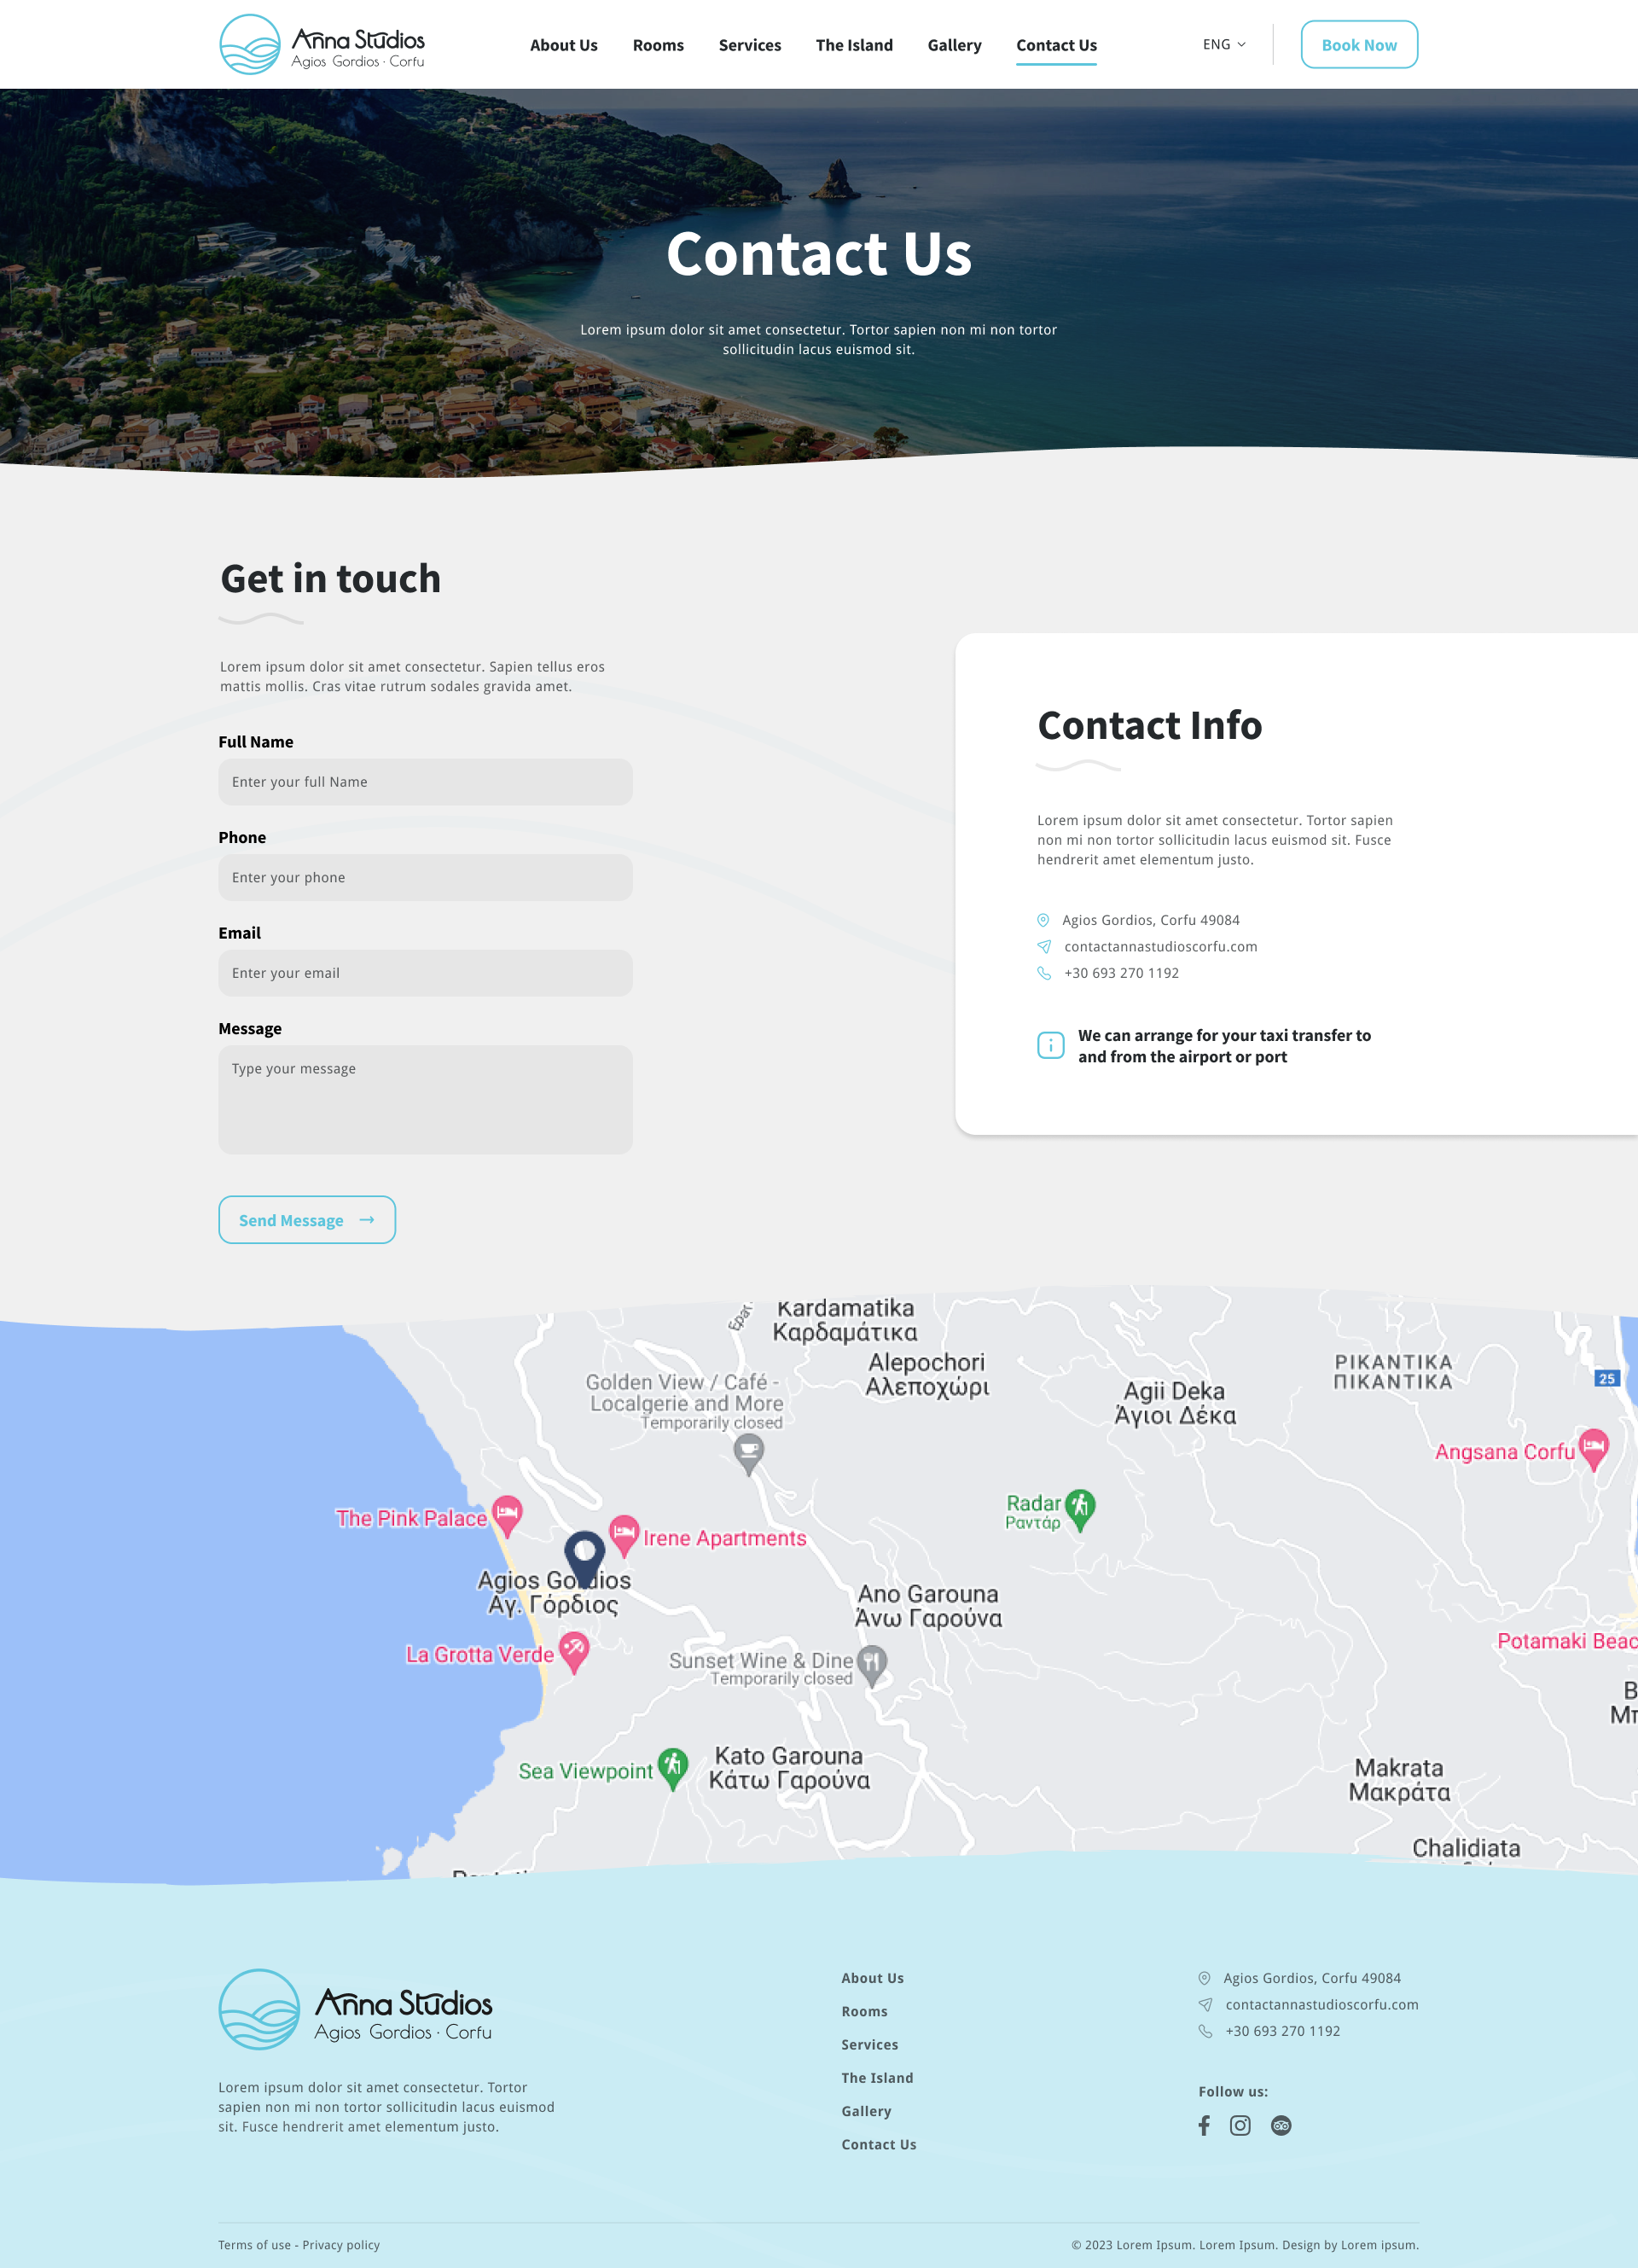Click the Anna Studios header logo
Image resolution: width=1638 pixels, height=2268 pixels.
(x=322, y=45)
